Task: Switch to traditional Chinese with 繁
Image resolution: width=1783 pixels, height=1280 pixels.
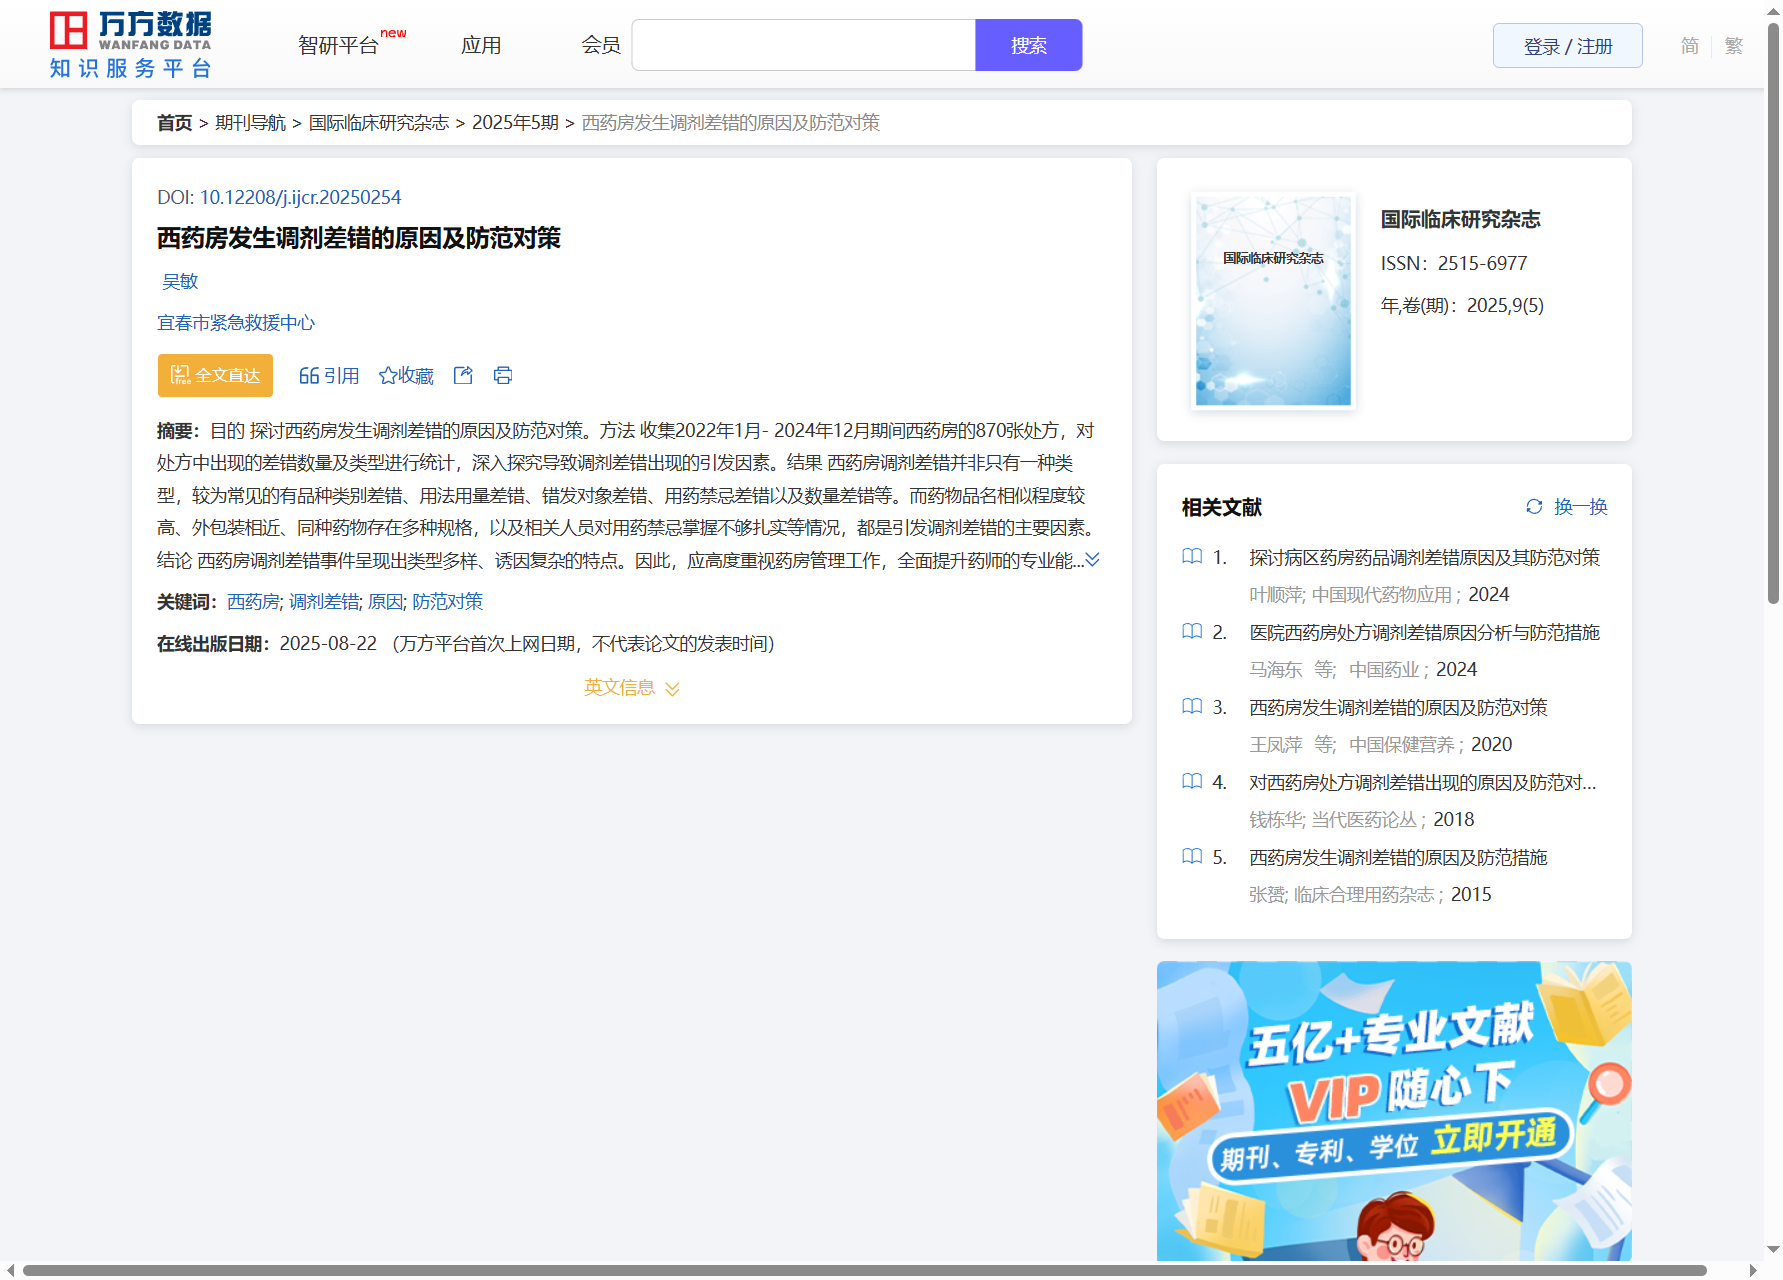Action: tap(1734, 46)
